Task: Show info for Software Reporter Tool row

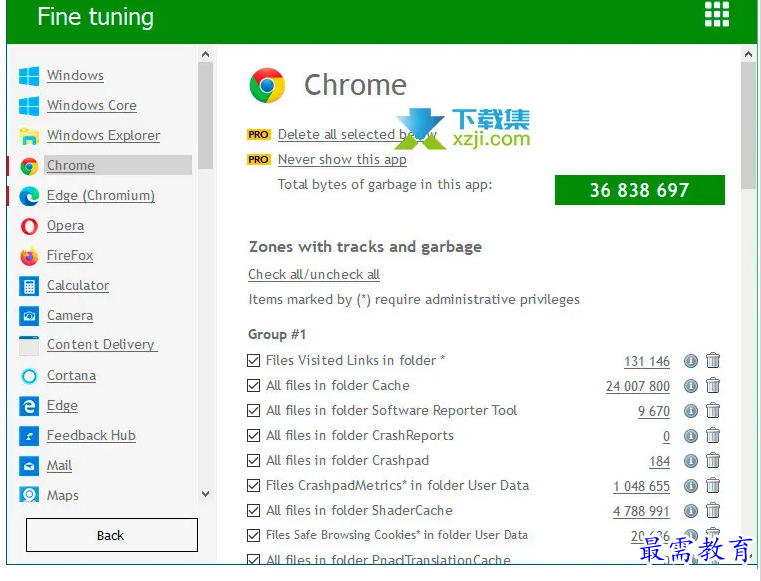Action: click(691, 411)
